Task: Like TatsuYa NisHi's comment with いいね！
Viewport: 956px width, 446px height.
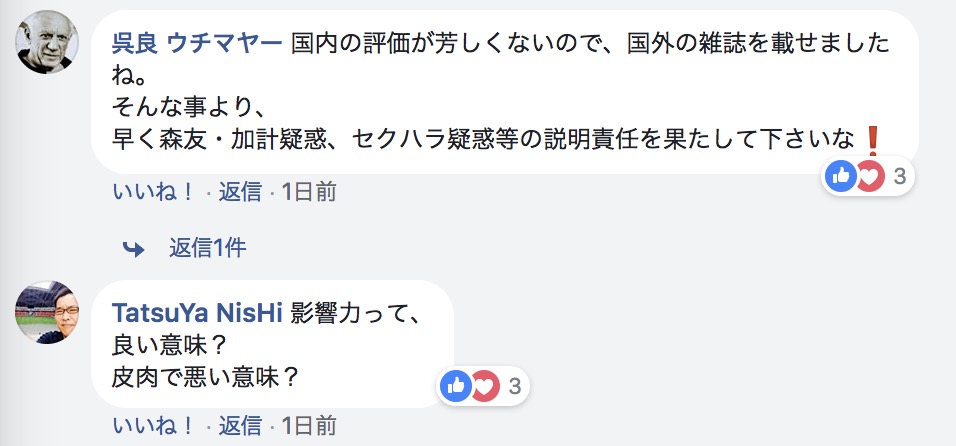Action: click(x=153, y=425)
